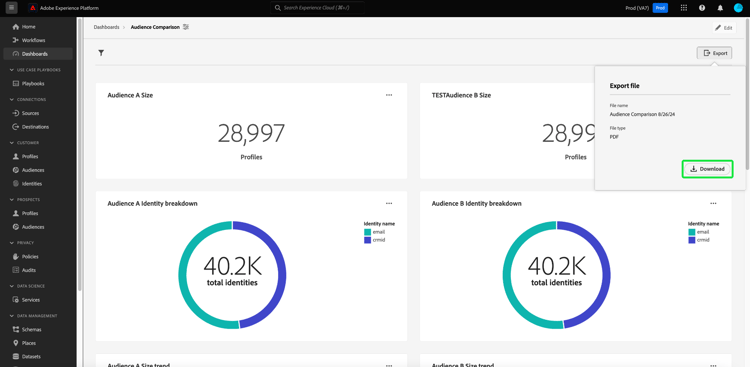
Task: Click the Download button
Action: pos(707,169)
